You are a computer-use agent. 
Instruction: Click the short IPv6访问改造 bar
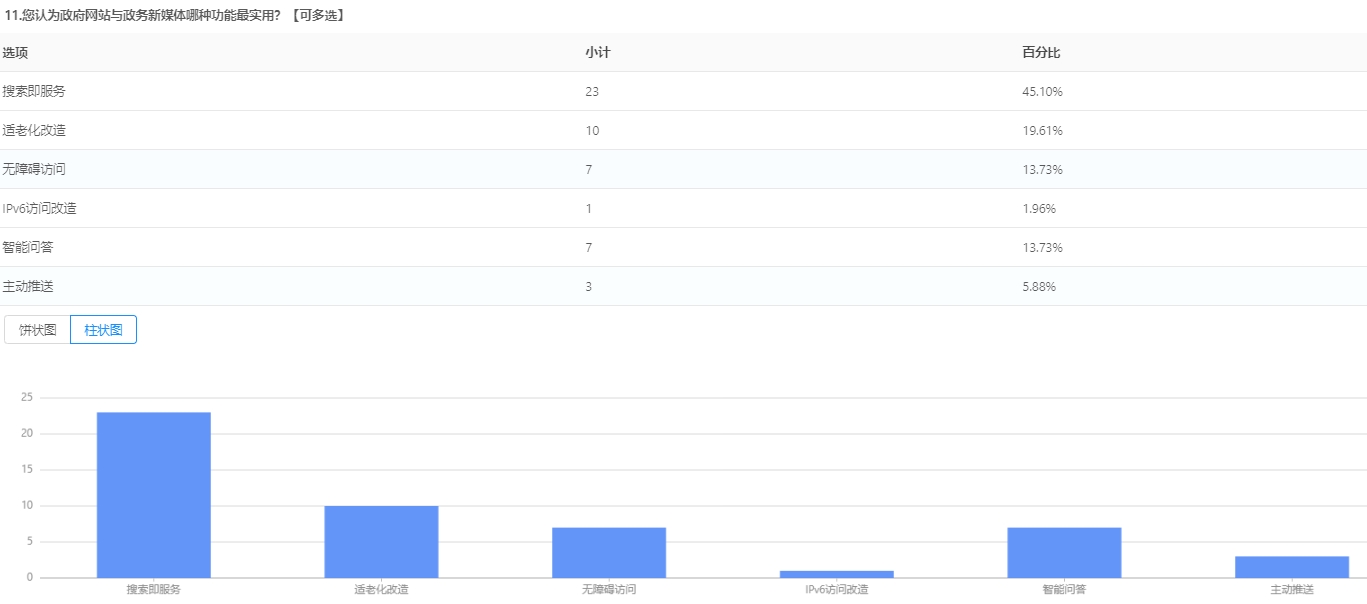tap(837, 574)
